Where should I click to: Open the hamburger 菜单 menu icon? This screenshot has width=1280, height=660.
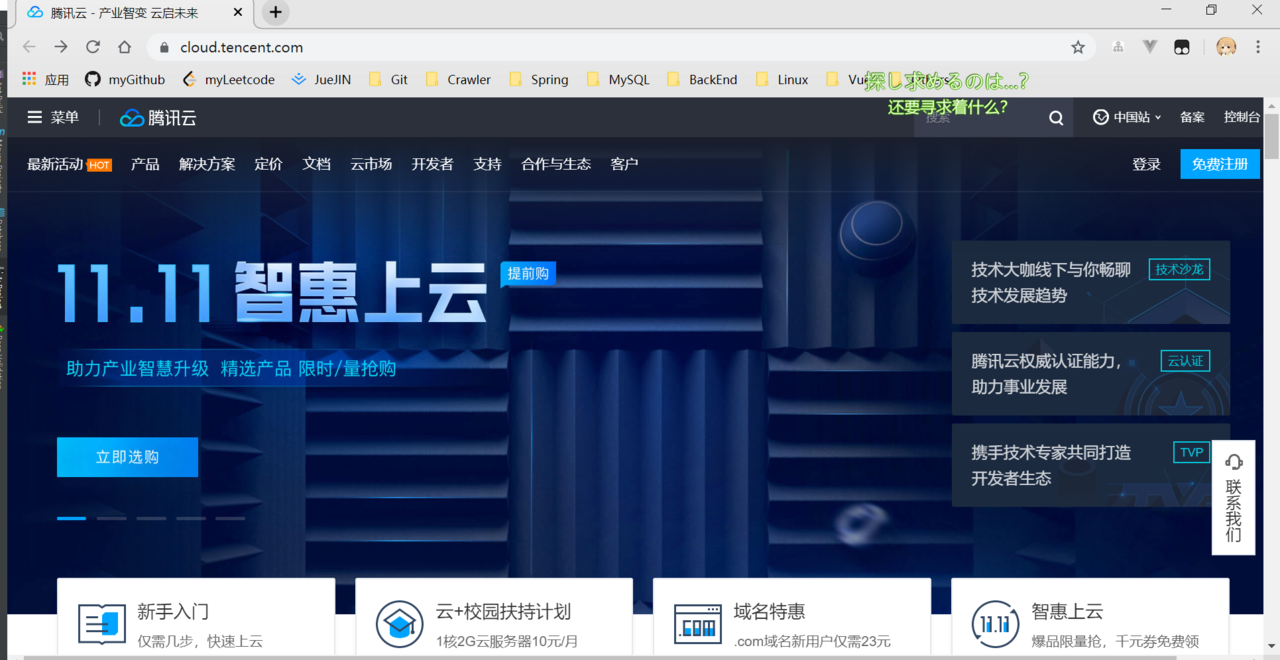coord(35,118)
